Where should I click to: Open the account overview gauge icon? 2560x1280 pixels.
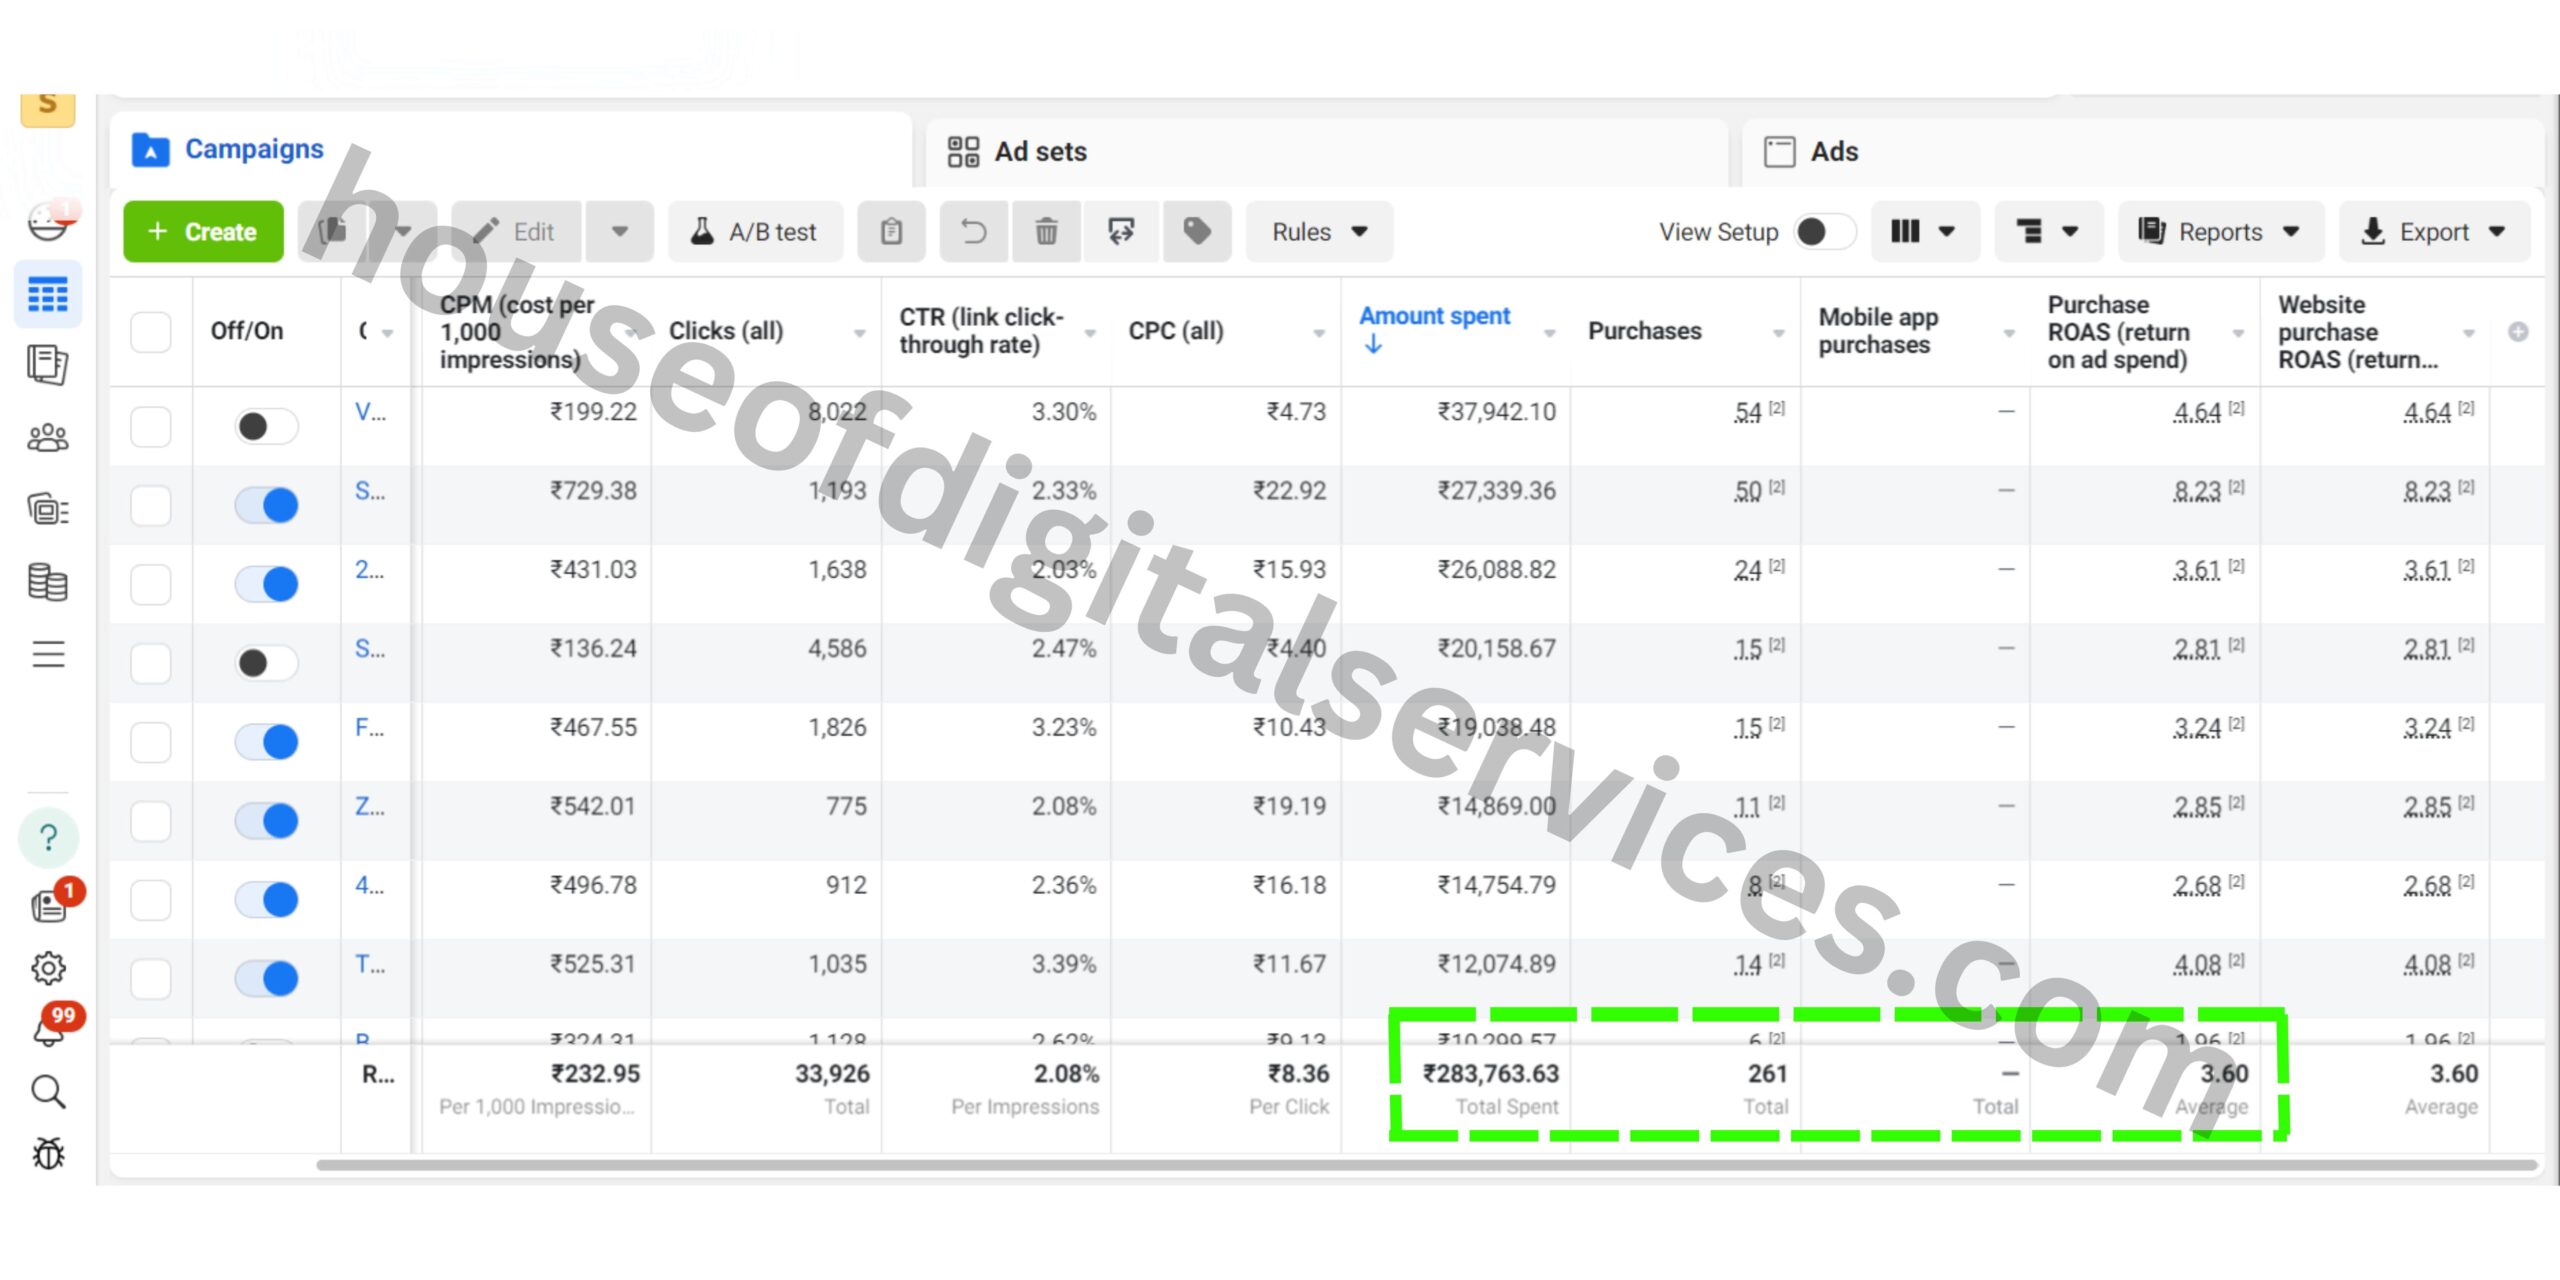pyautogui.click(x=48, y=222)
